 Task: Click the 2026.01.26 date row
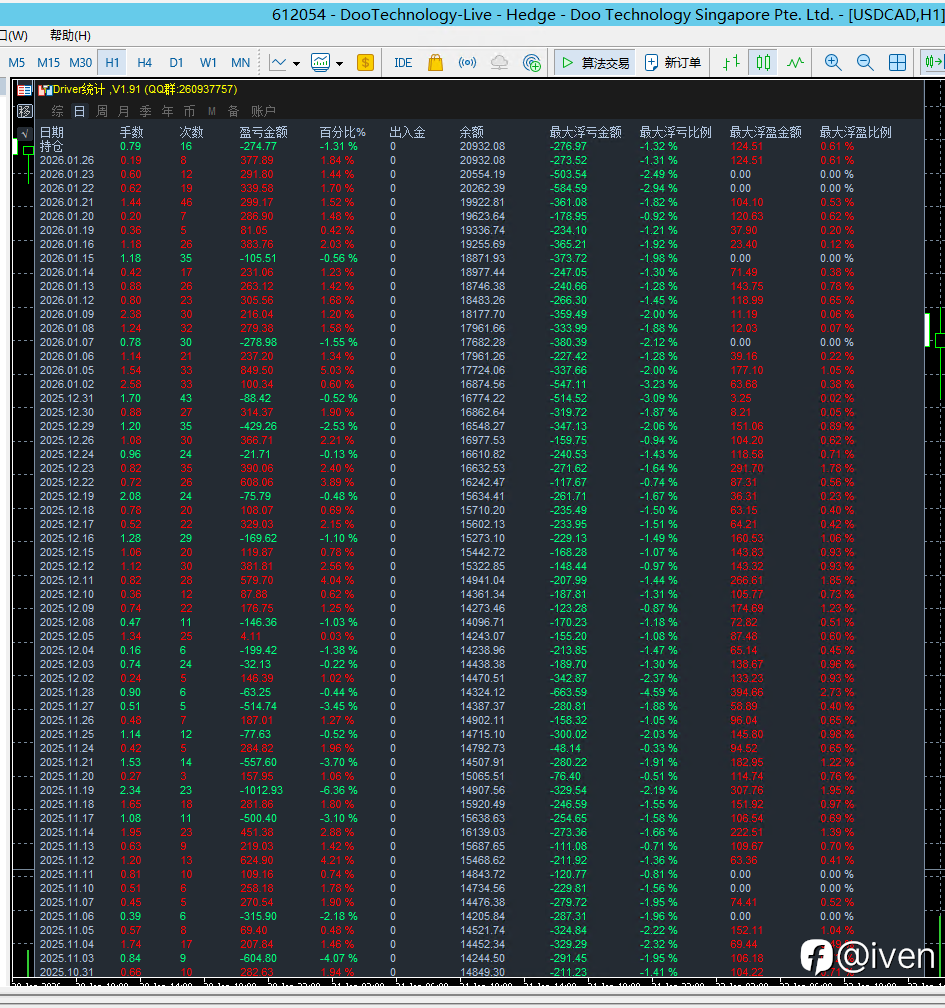[67, 161]
